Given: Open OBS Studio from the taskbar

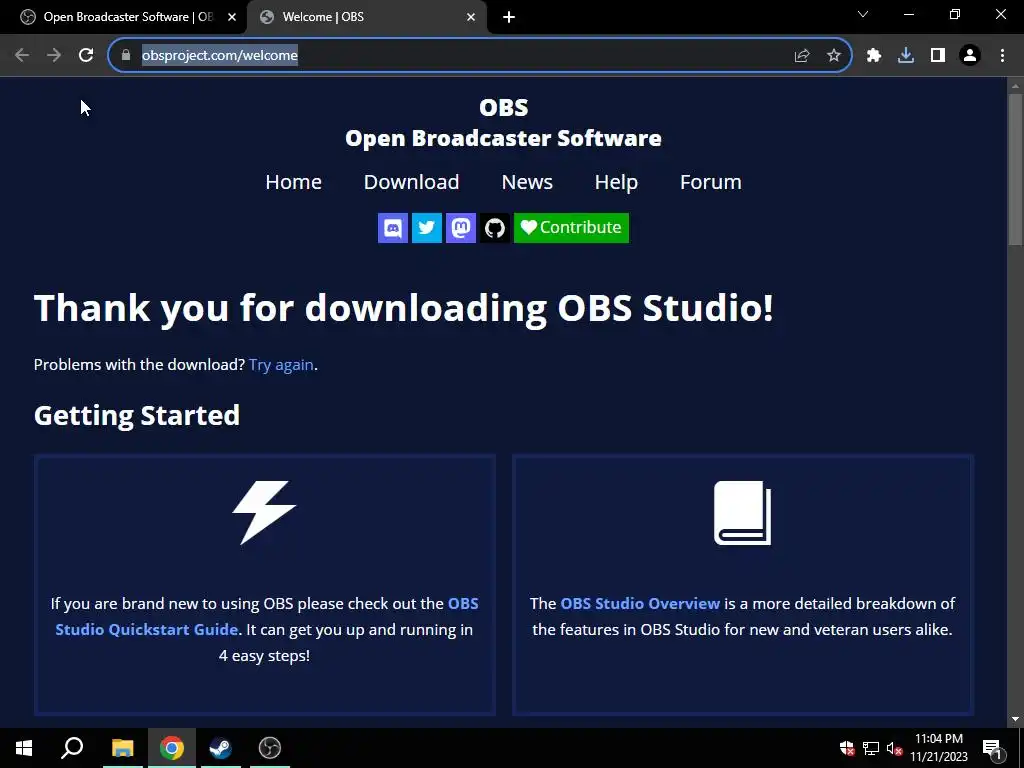Looking at the screenshot, I should 270,748.
